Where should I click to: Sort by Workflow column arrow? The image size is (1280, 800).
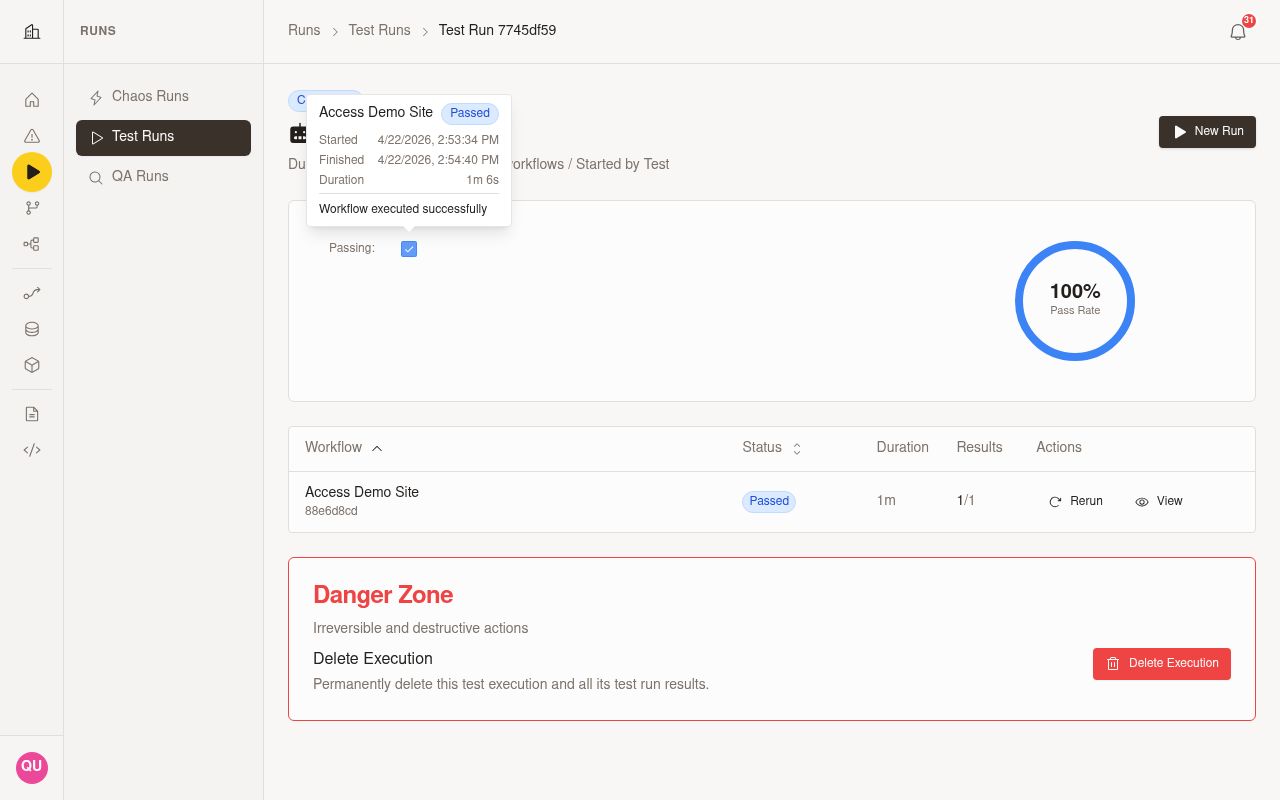point(377,448)
